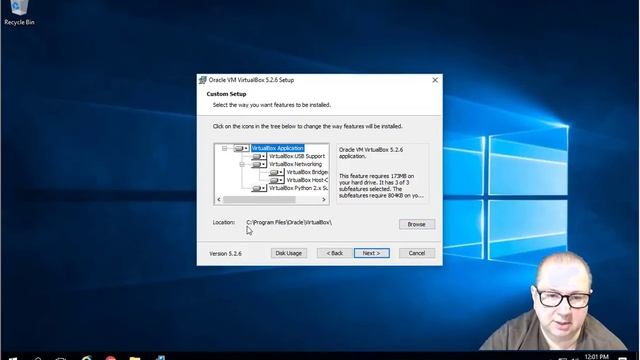
Task: Open feature dropdown for VirtualBox Host-Only row
Action: pyautogui.click(x=276, y=180)
